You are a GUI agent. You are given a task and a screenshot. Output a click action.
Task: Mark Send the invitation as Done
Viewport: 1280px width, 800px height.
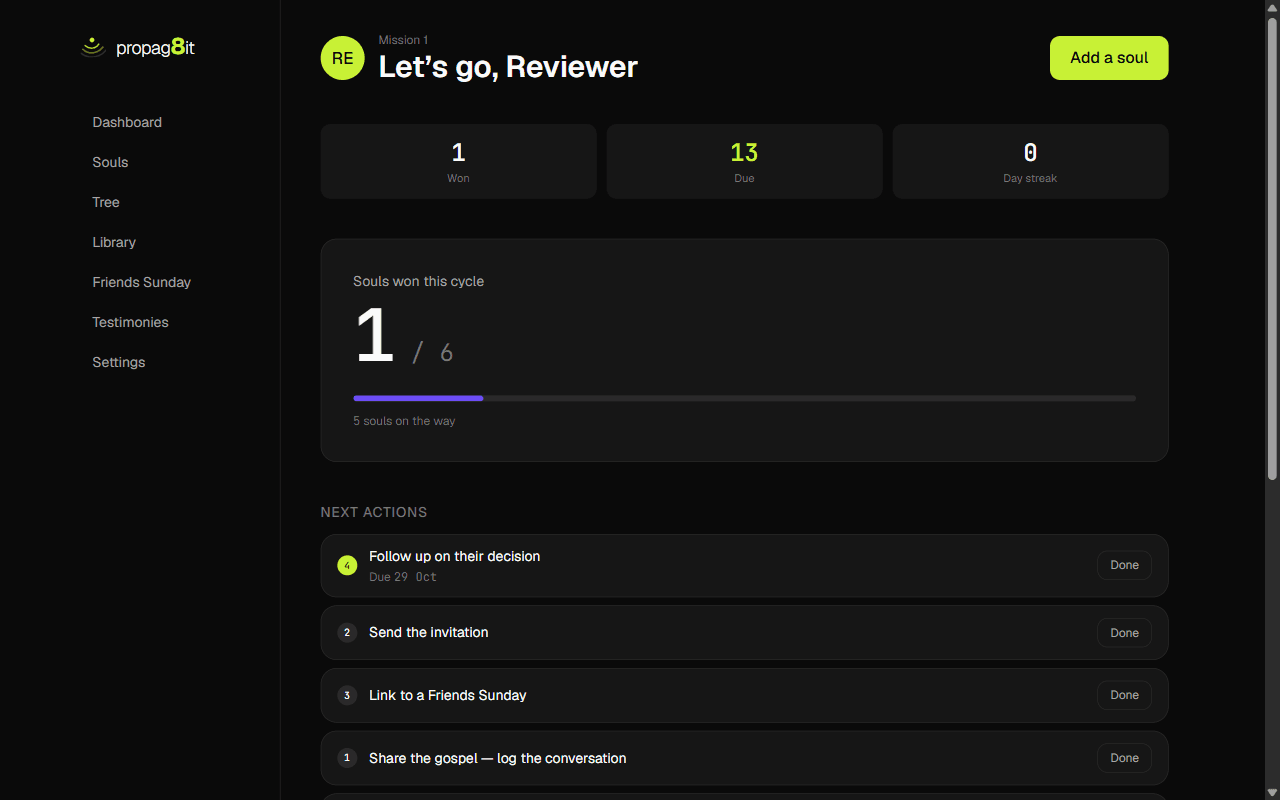coord(1124,633)
